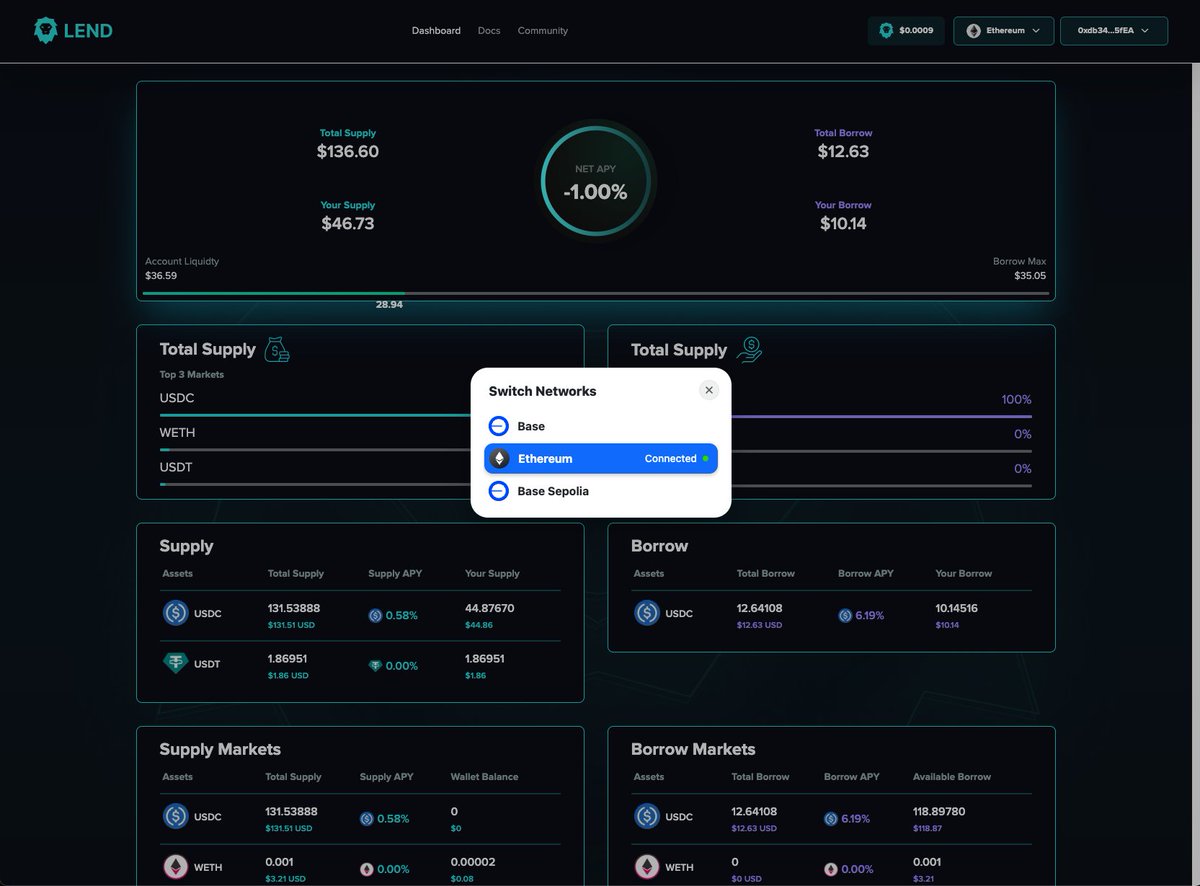
Task: Click the USDT icon in Supply table
Action: point(176,663)
